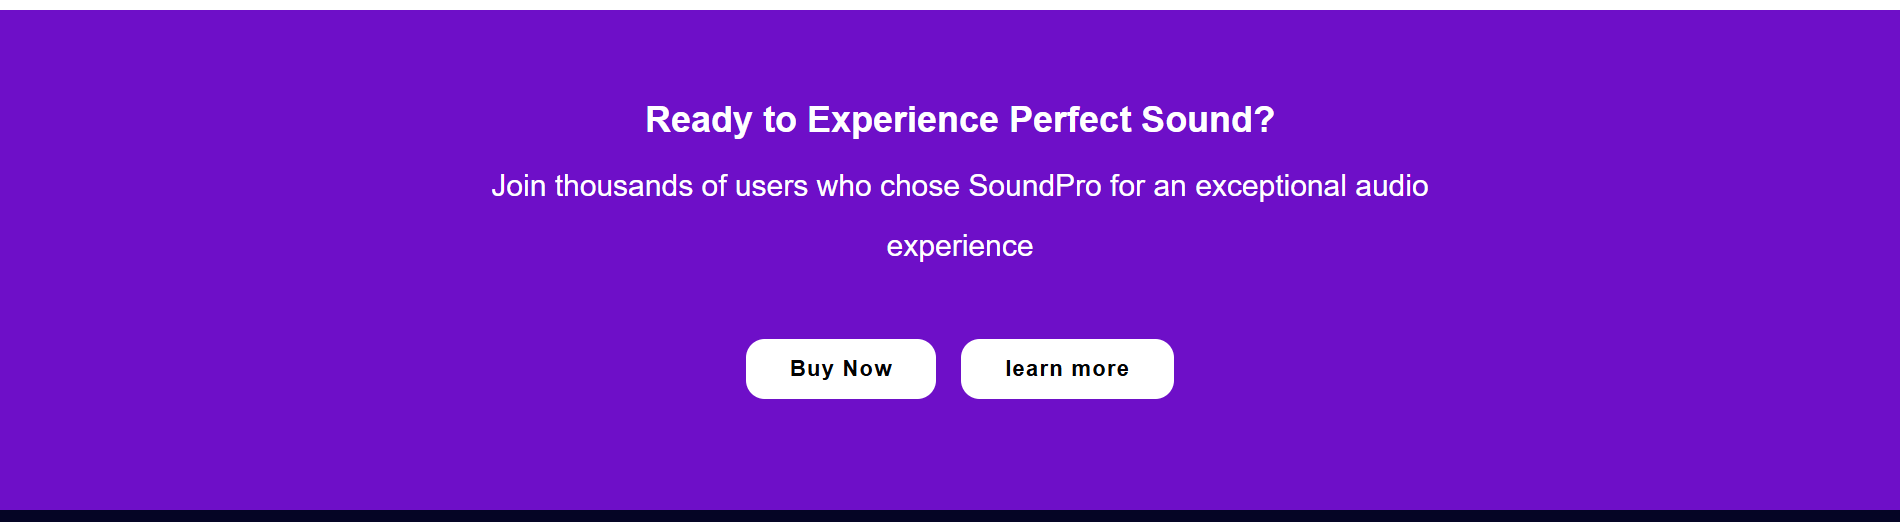1900x522 pixels.
Task: Click the word "Ready" in the heading
Action: [x=698, y=120]
